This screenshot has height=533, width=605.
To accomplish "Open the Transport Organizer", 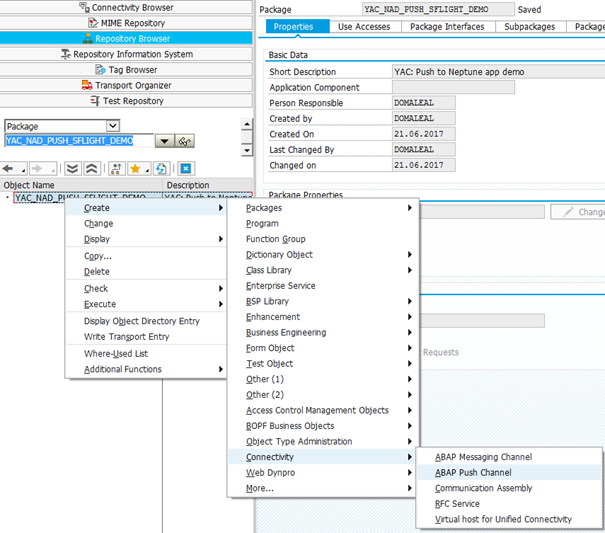I will (x=126, y=85).
